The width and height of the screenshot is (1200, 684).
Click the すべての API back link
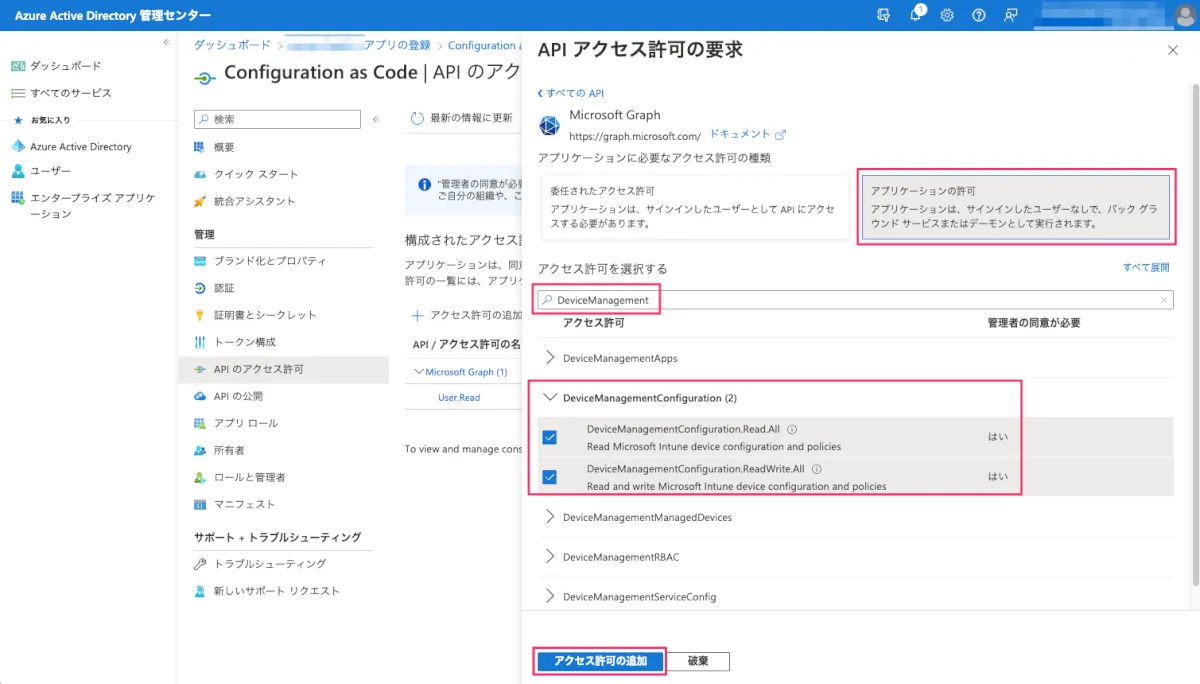point(571,93)
